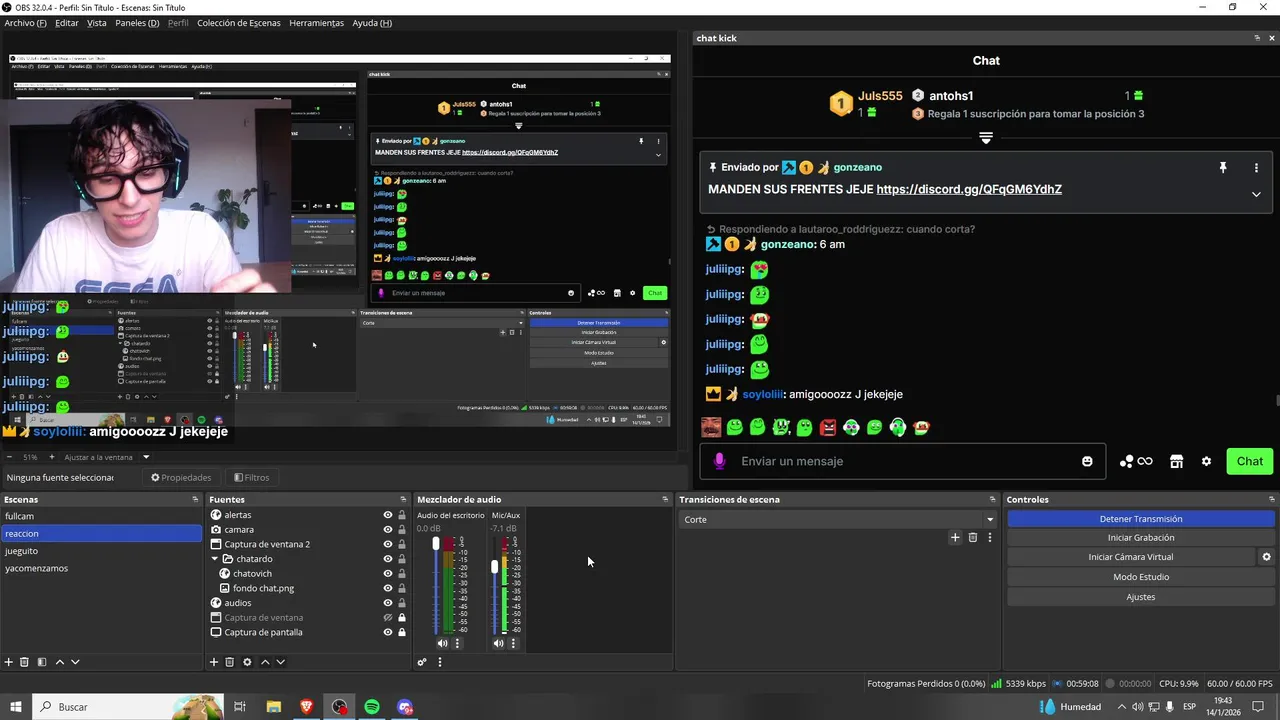Viewport: 1280px width, 720px height.
Task: Float the Fuentes dock panel
Action: pos(403,499)
